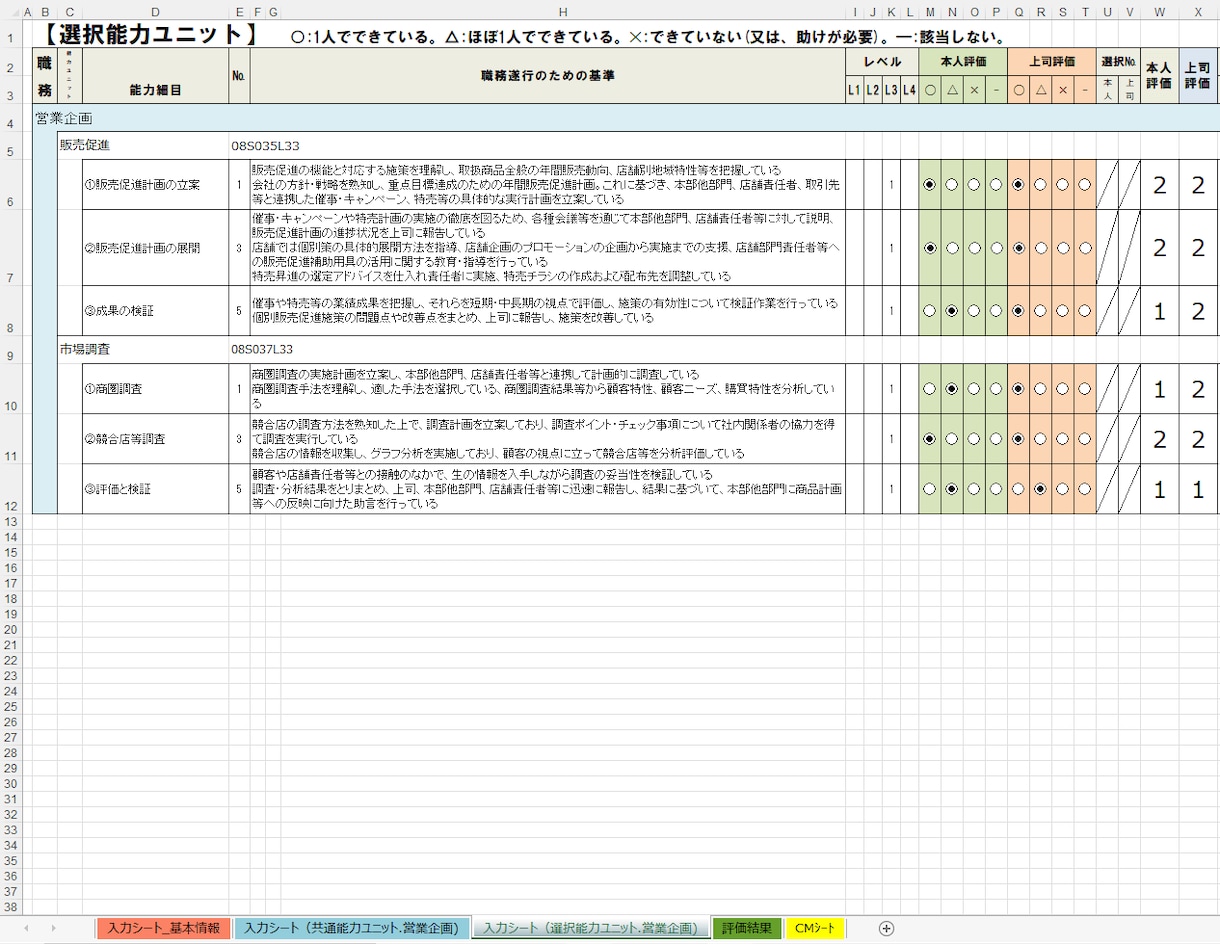
Task: Select the 選択能力ユニット.営業企画 sheet tab
Action: pyautogui.click(x=590, y=928)
